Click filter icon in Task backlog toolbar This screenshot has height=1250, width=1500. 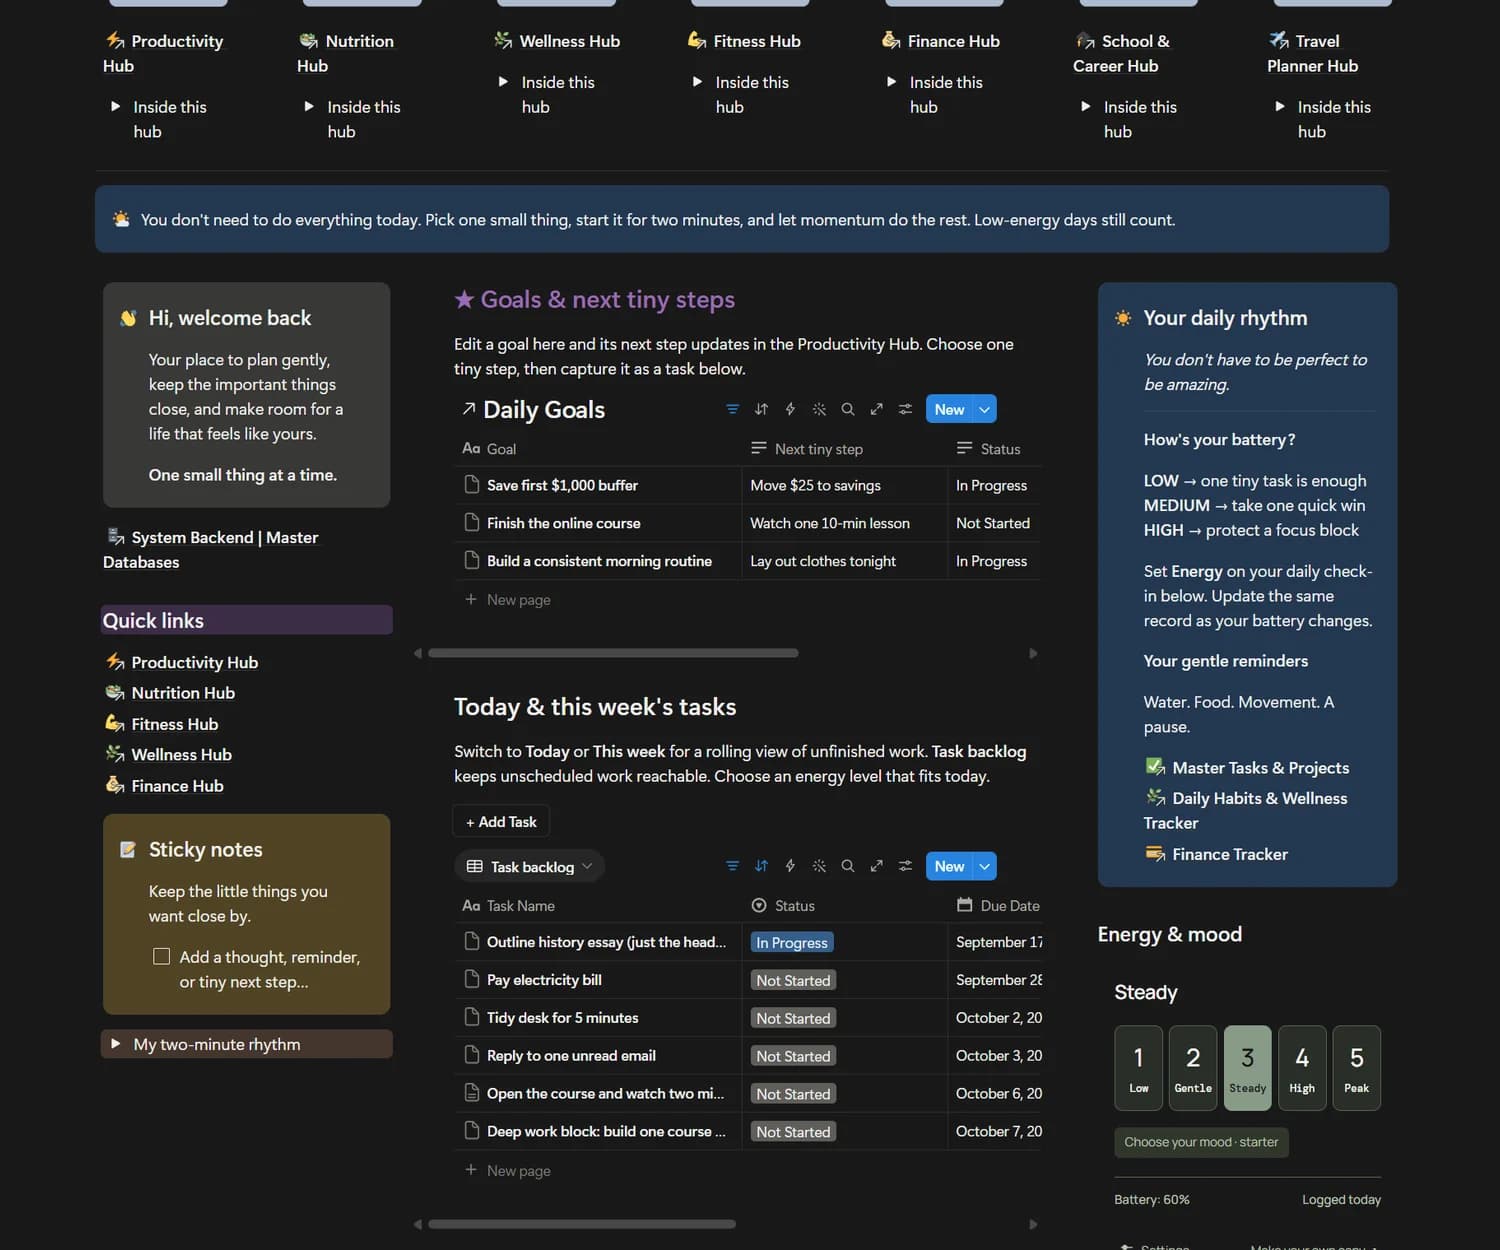[732, 866]
